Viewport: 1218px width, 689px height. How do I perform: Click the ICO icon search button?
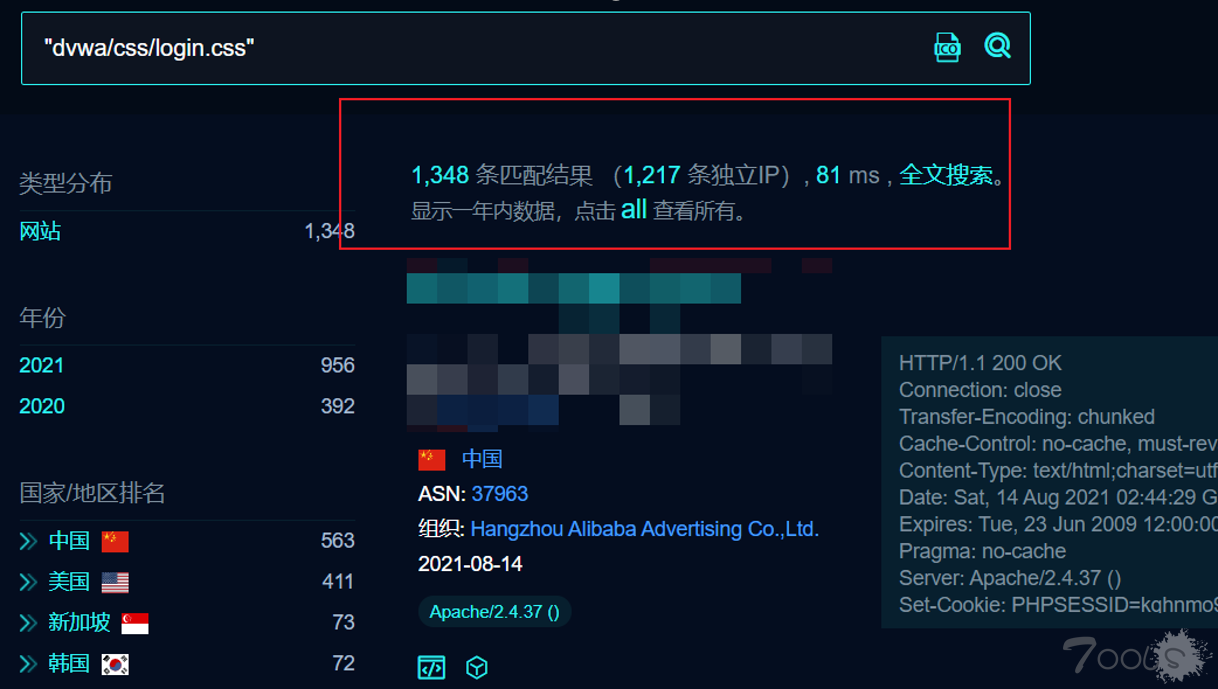pos(946,47)
